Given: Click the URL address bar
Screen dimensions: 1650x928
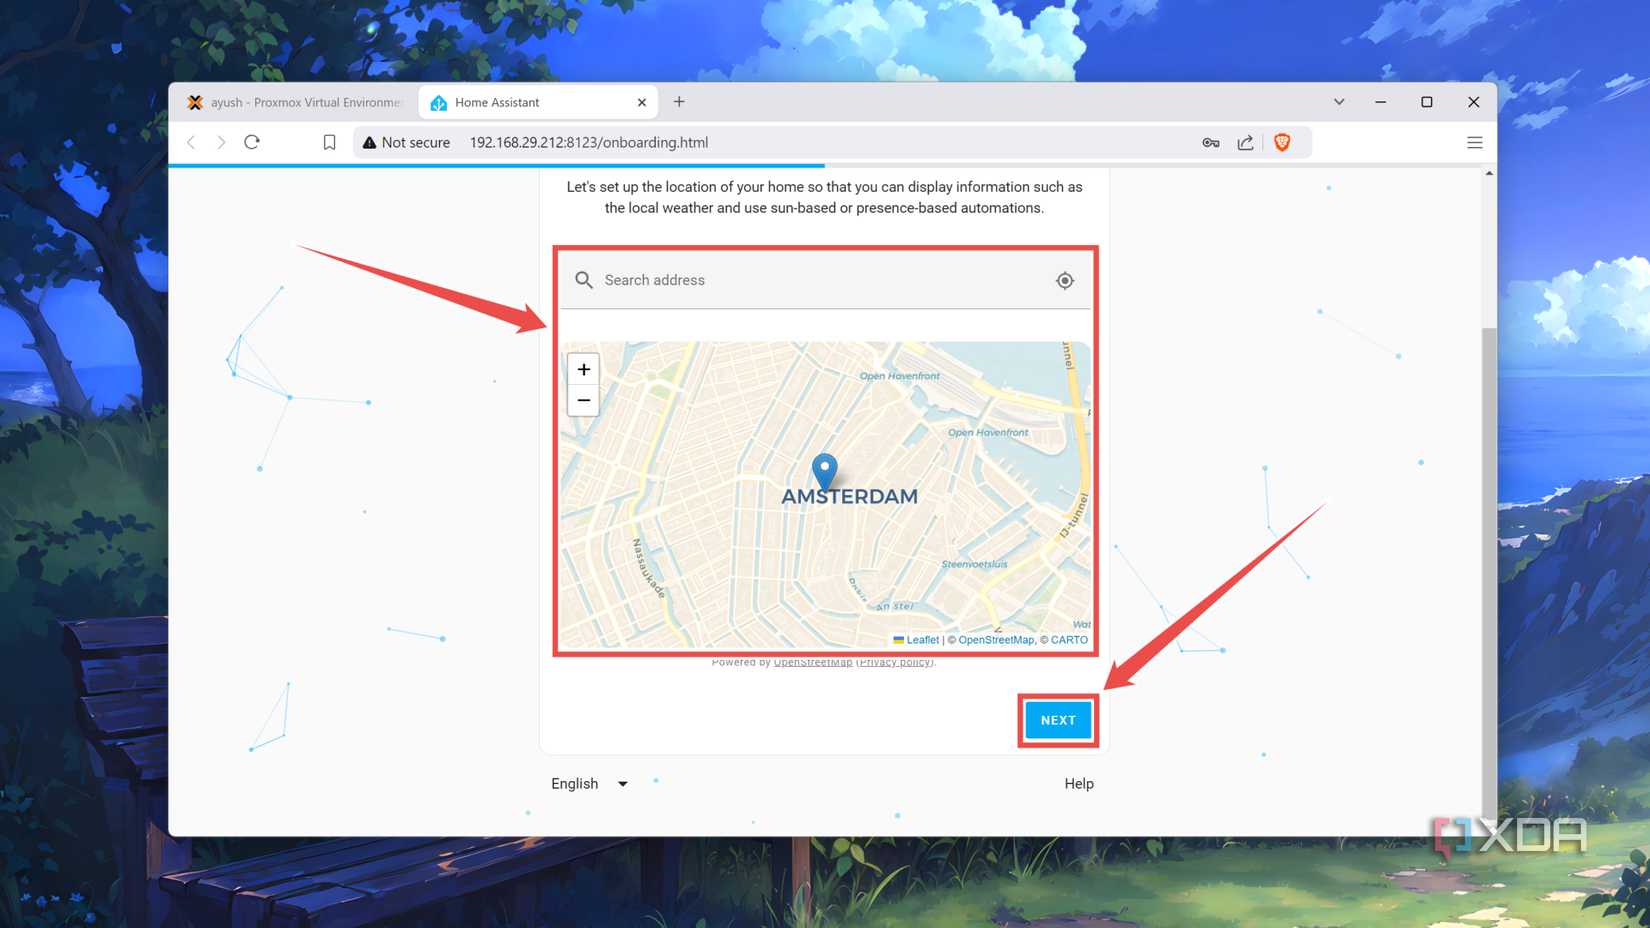Looking at the screenshot, I should (830, 143).
